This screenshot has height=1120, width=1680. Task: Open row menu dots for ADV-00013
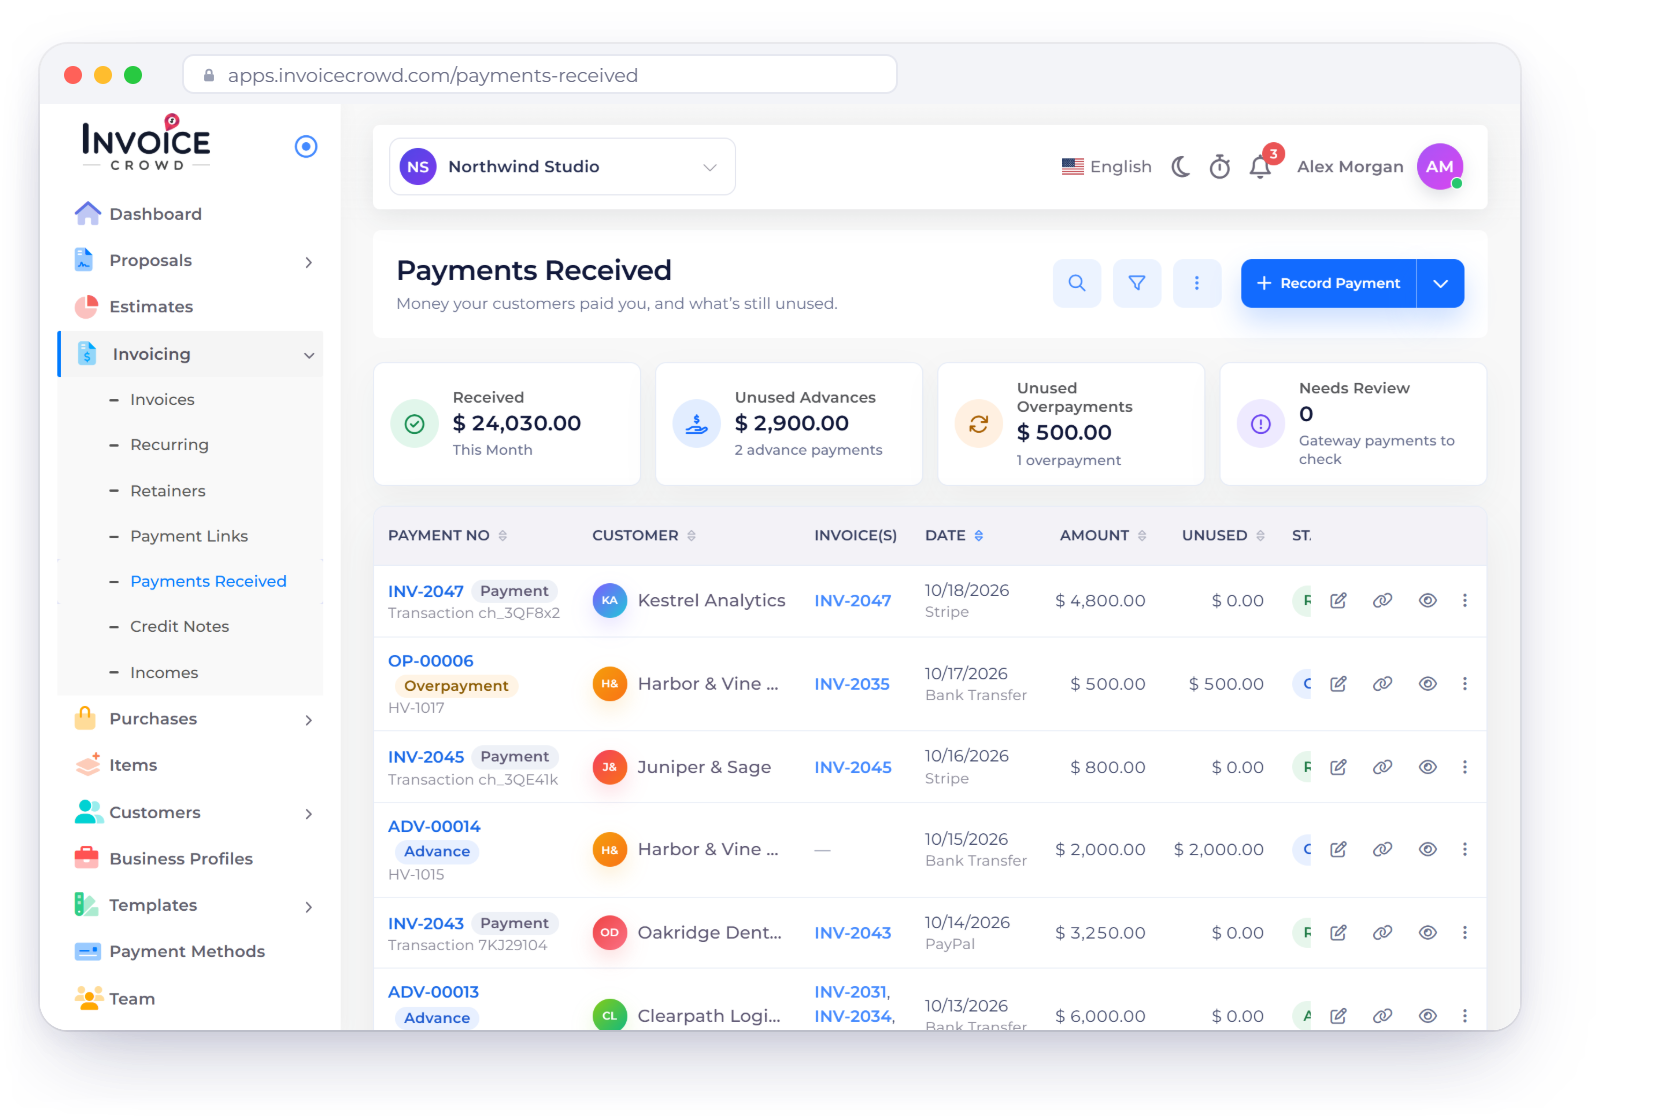coord(1465,1015)
